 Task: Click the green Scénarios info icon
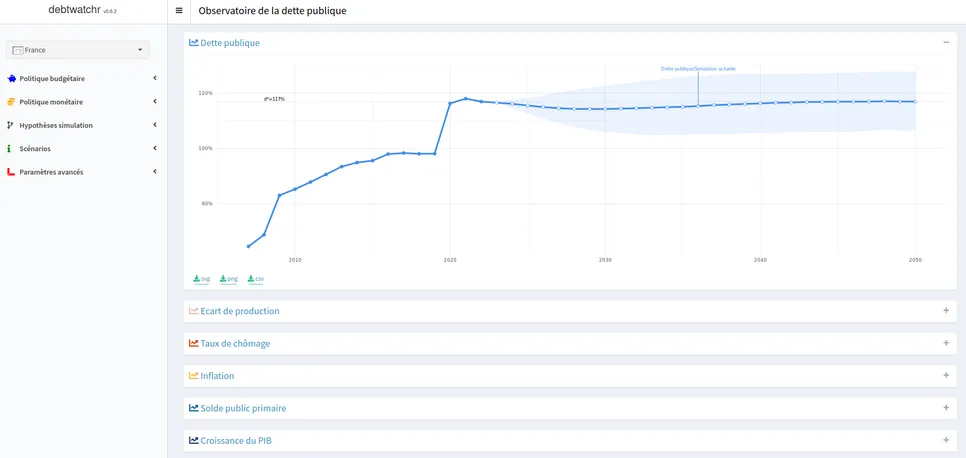(x=9, y=149)
